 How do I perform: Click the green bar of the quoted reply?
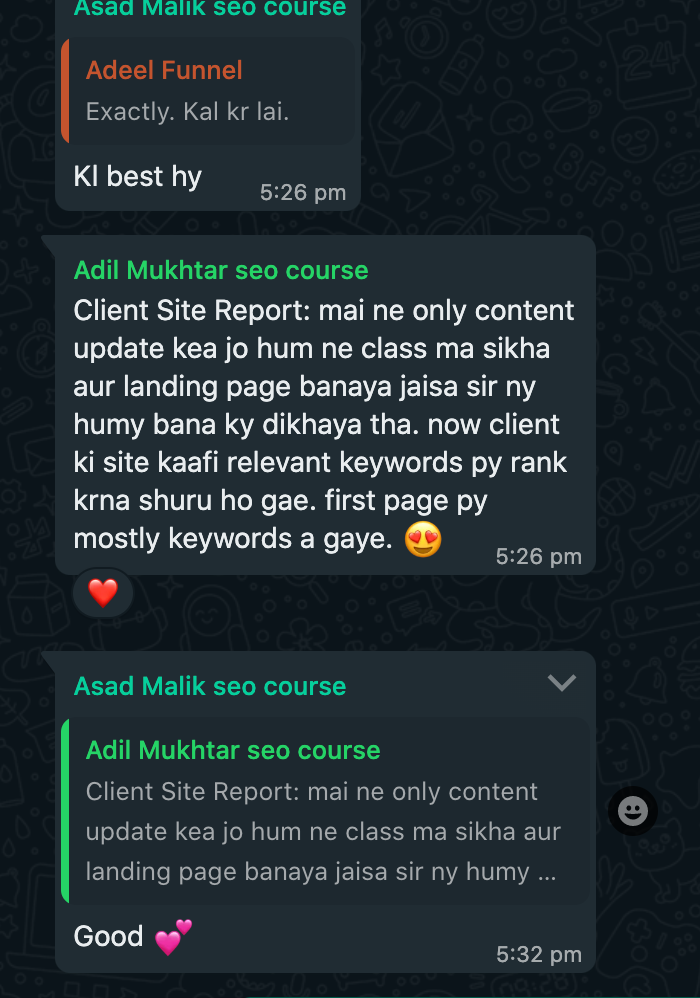click(65, 811)
